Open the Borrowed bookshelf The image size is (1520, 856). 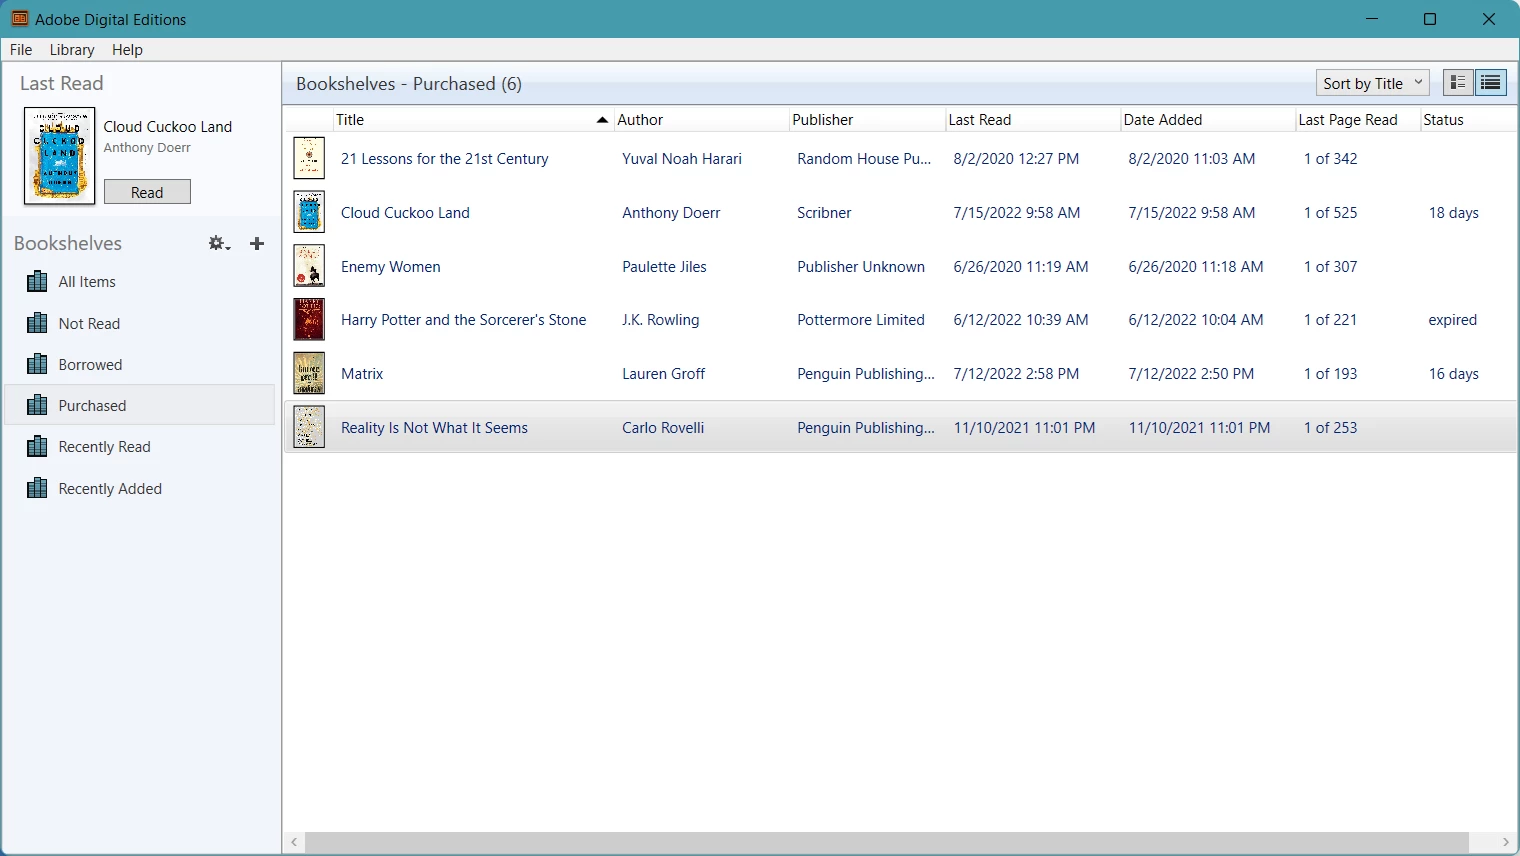pos(140,364)
